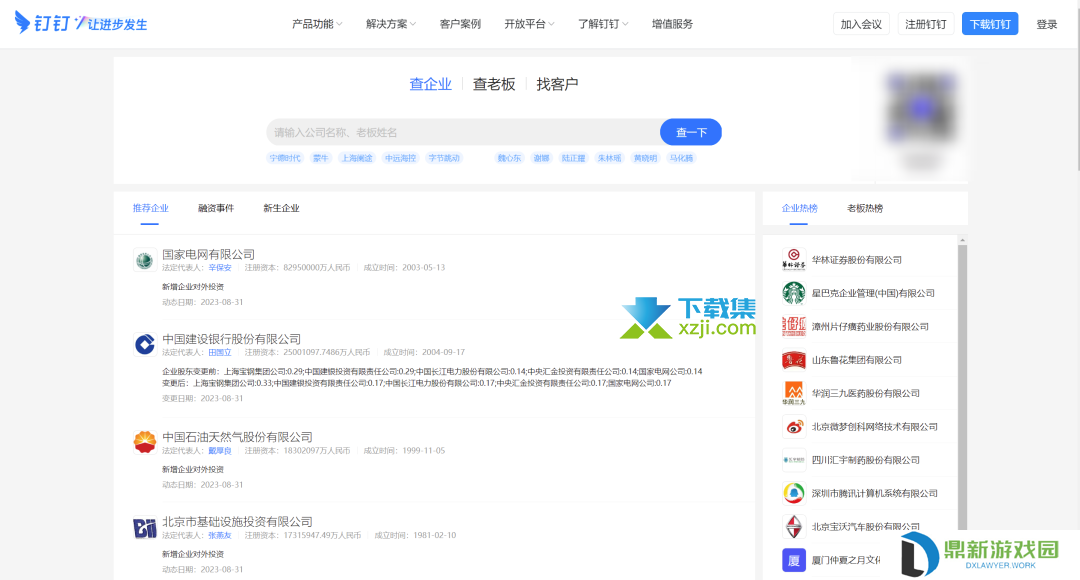
Task: Click the 北京市基础设施投资 logo icon
Action: click(x=145, y=528)
